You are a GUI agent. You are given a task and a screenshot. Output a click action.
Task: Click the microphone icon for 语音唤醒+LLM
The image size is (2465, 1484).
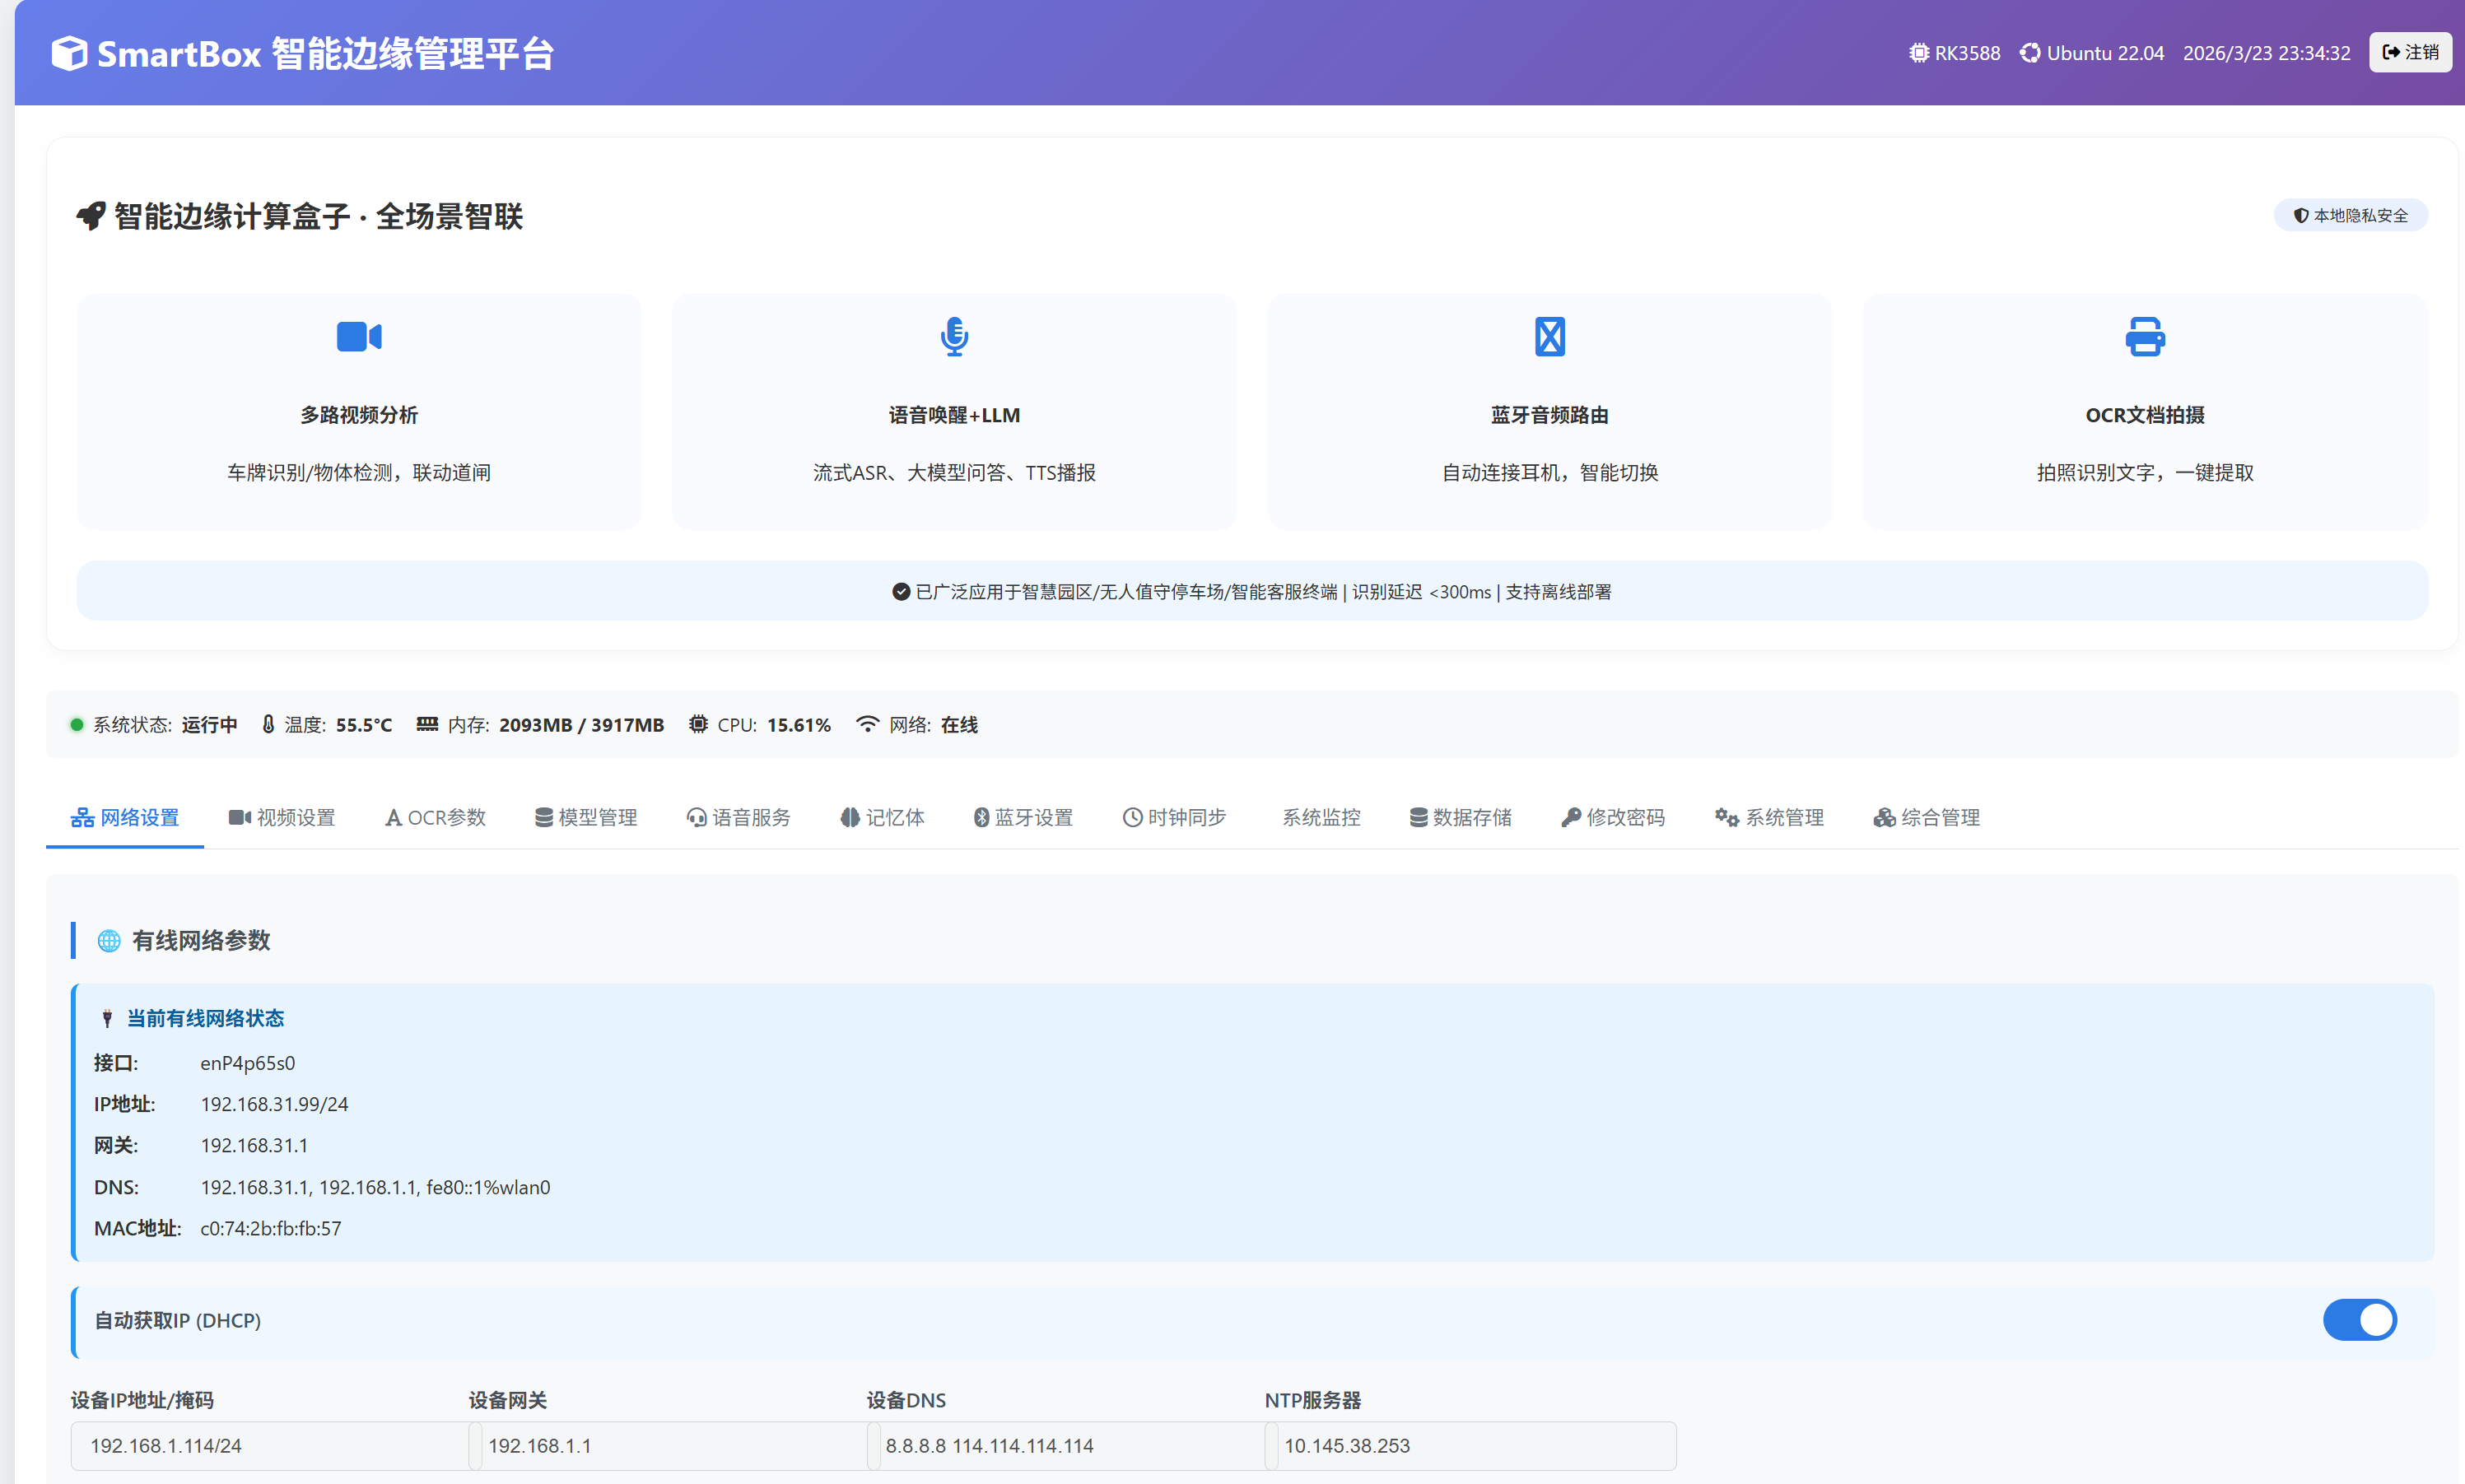click(x=953, y=337)
